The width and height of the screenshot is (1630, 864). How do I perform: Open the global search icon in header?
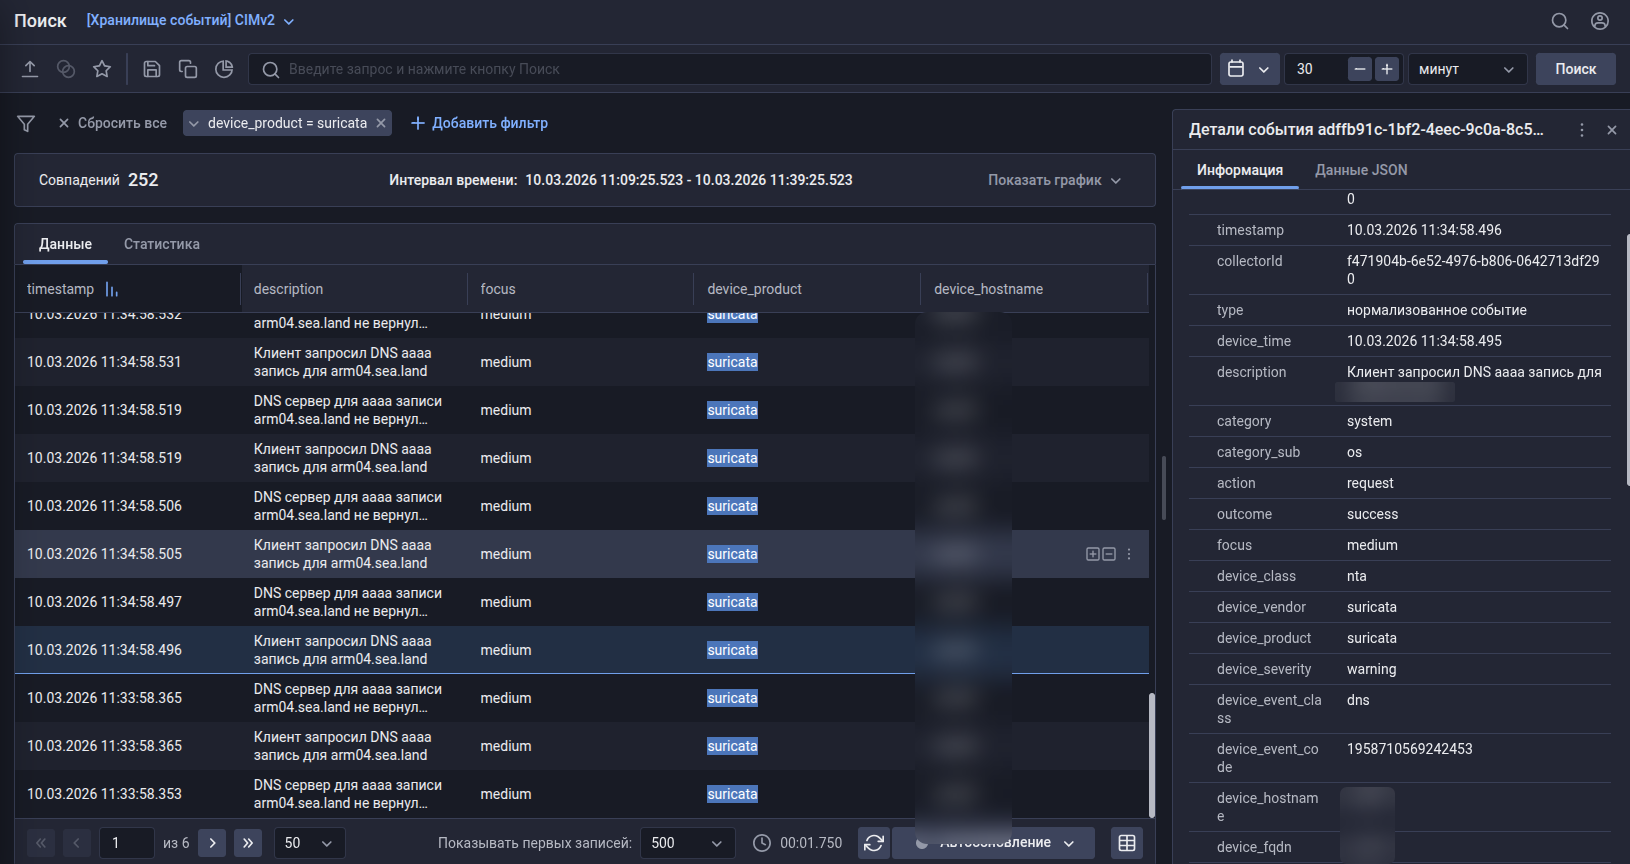coord(1560,21)
